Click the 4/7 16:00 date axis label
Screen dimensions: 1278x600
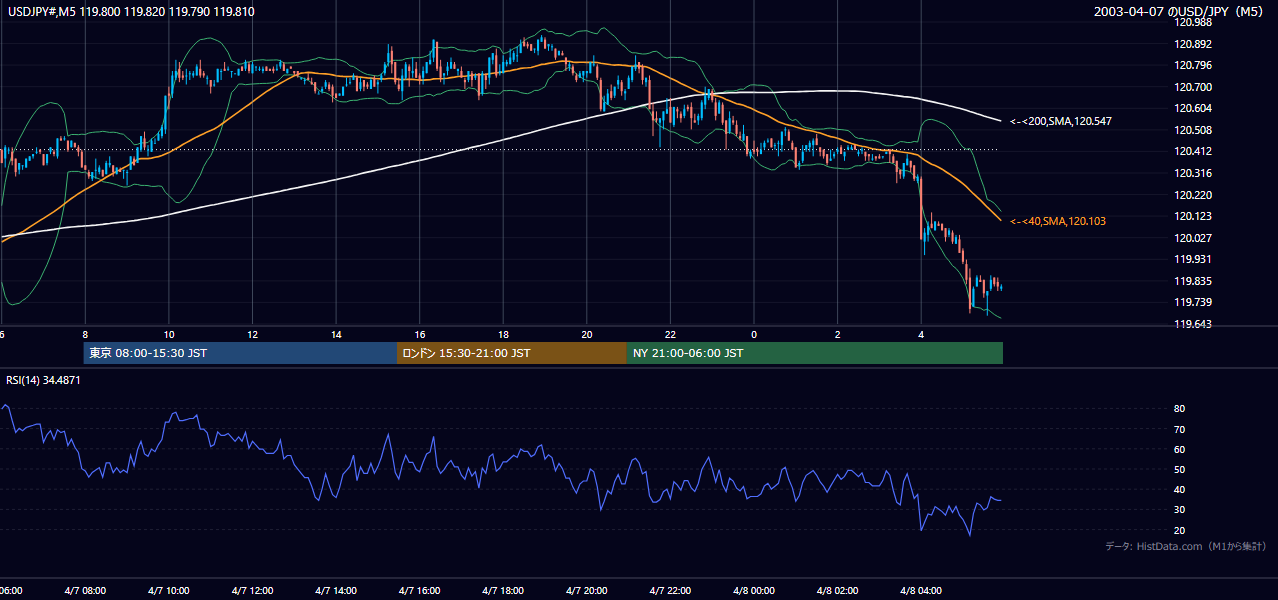pos(420,591)
